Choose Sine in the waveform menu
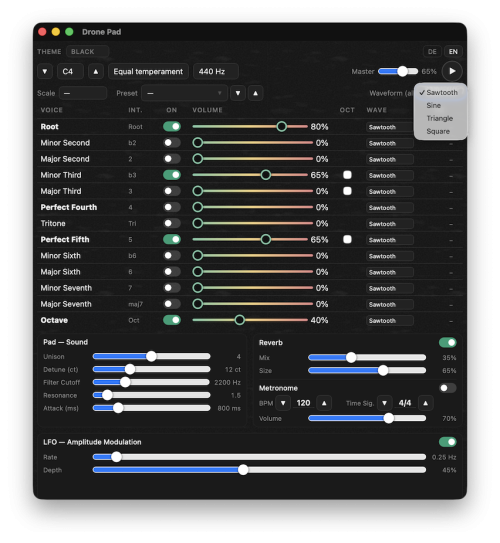The width and height of the screenshot is (500, 543). click(440, 105)
